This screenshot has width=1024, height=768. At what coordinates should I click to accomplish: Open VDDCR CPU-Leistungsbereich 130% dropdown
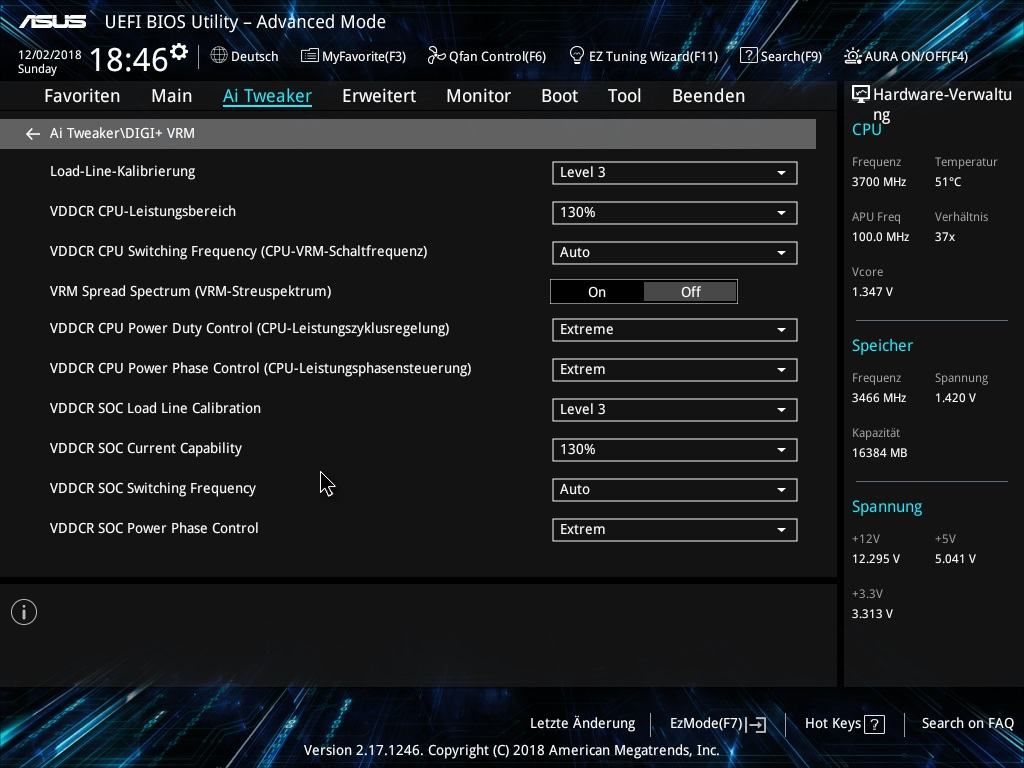click(x=675, y=213)
